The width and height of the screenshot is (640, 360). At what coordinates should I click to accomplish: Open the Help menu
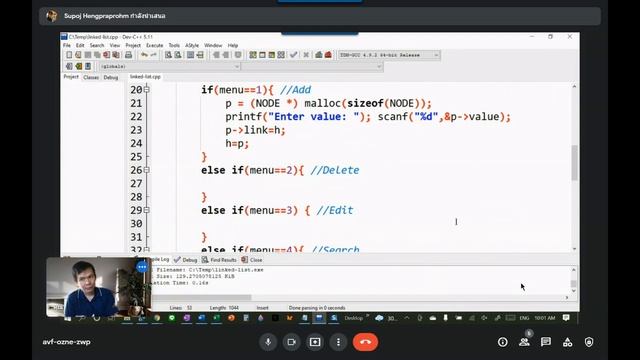[233, 45]
